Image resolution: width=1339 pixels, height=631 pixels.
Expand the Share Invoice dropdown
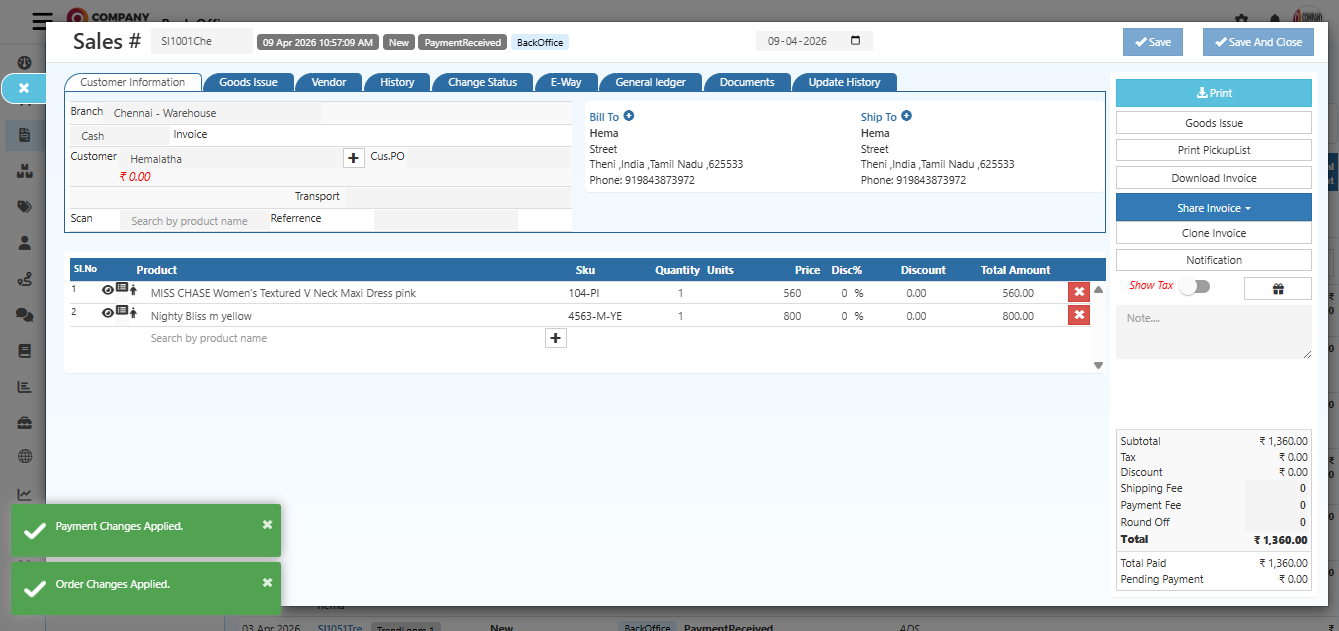pos(1213,207)
